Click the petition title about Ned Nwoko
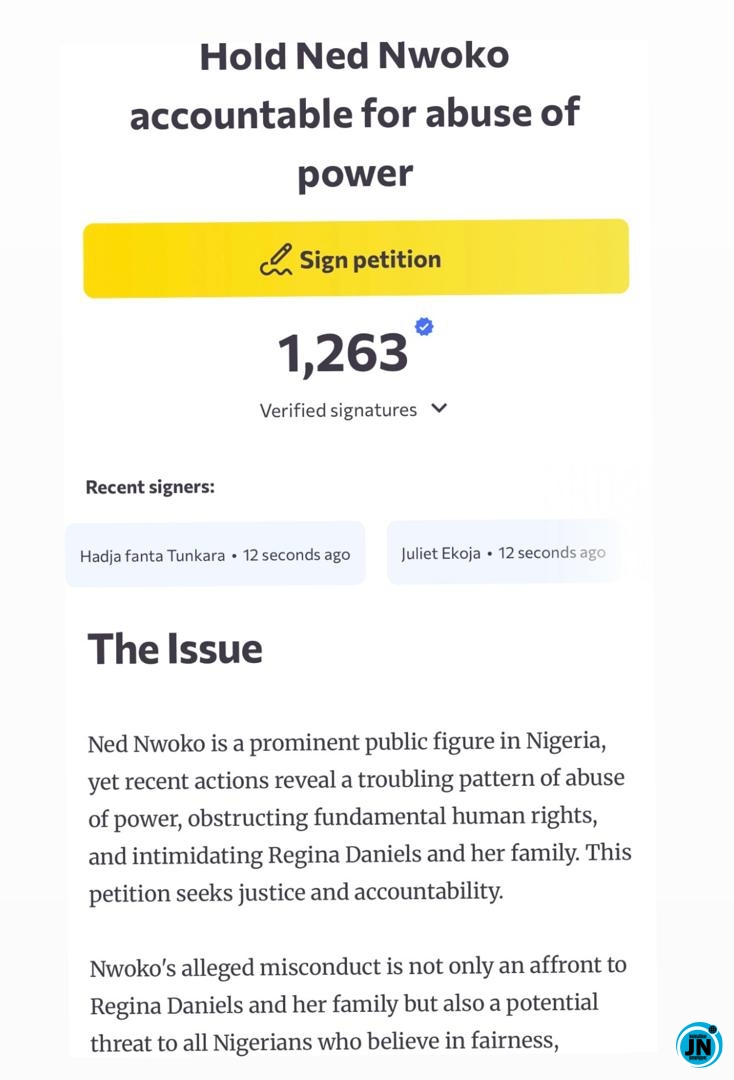This screenshot has height=1080, width=734. 354,114
